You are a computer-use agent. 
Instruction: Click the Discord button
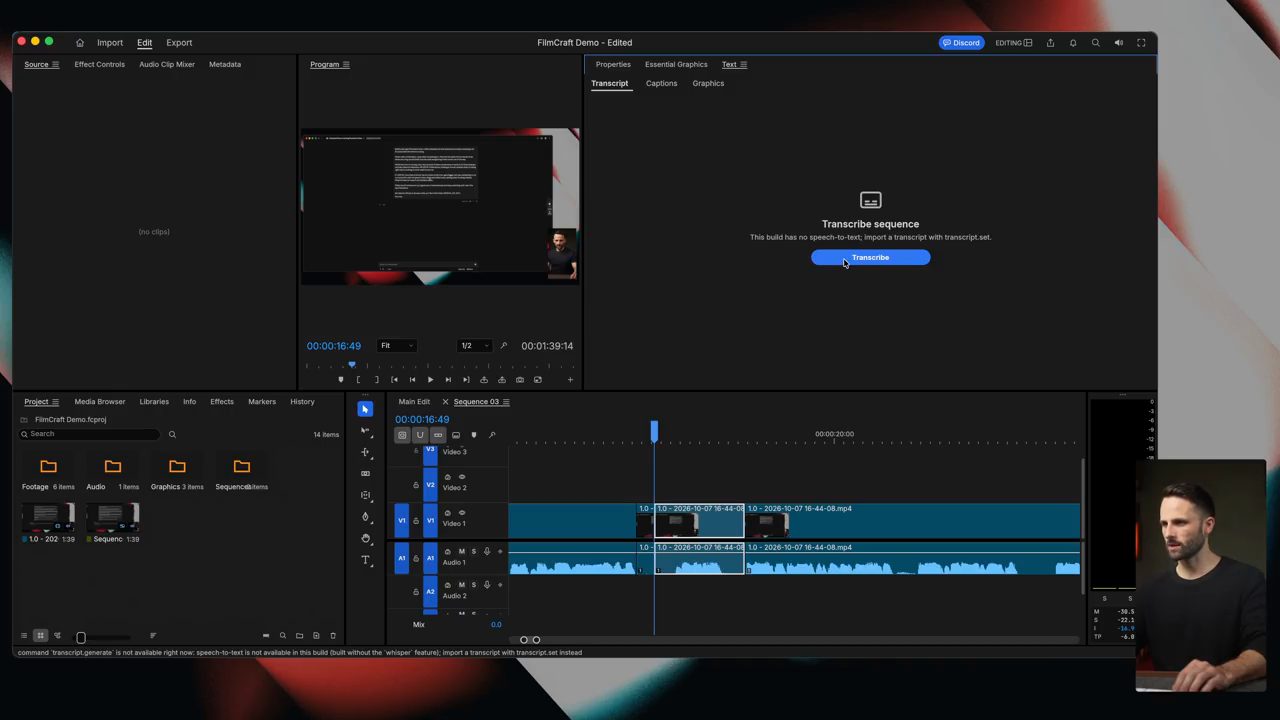coord(961,43)
